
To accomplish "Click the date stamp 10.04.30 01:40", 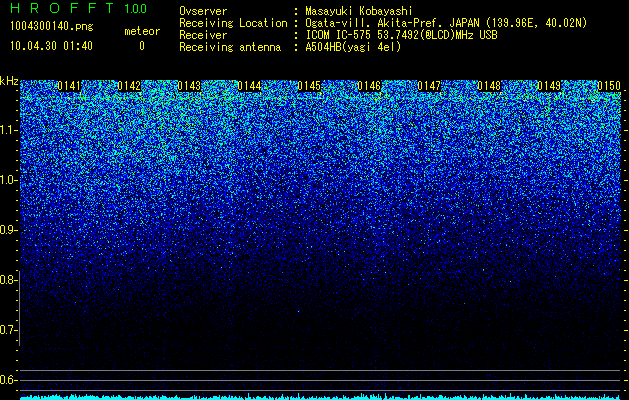I will point(51,46).
